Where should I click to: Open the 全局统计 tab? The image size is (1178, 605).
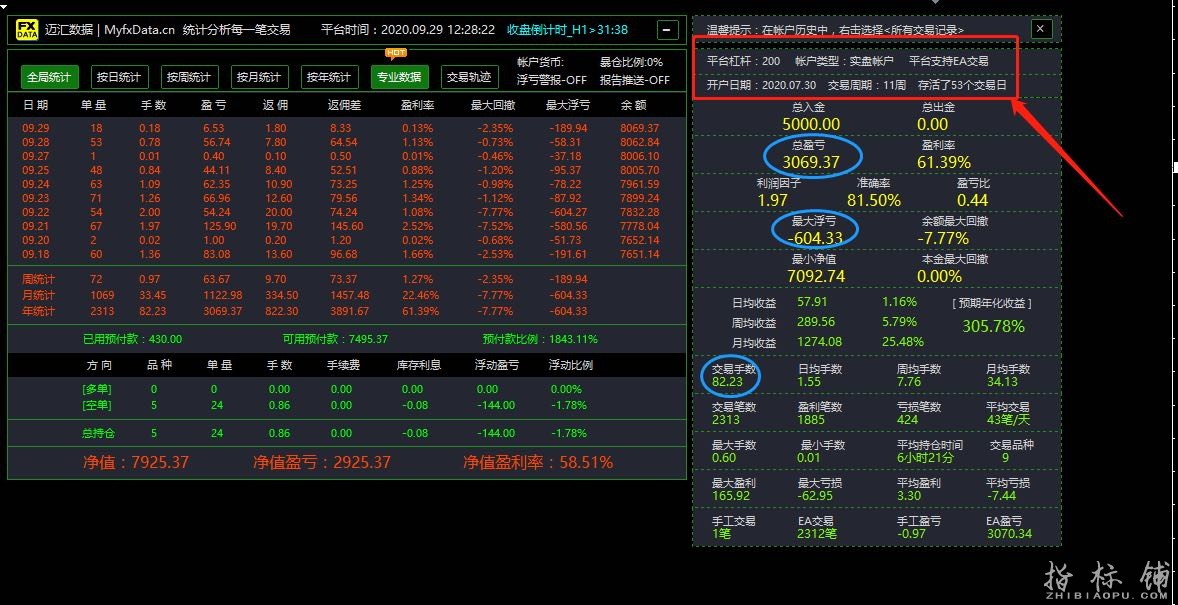(49, 77)
